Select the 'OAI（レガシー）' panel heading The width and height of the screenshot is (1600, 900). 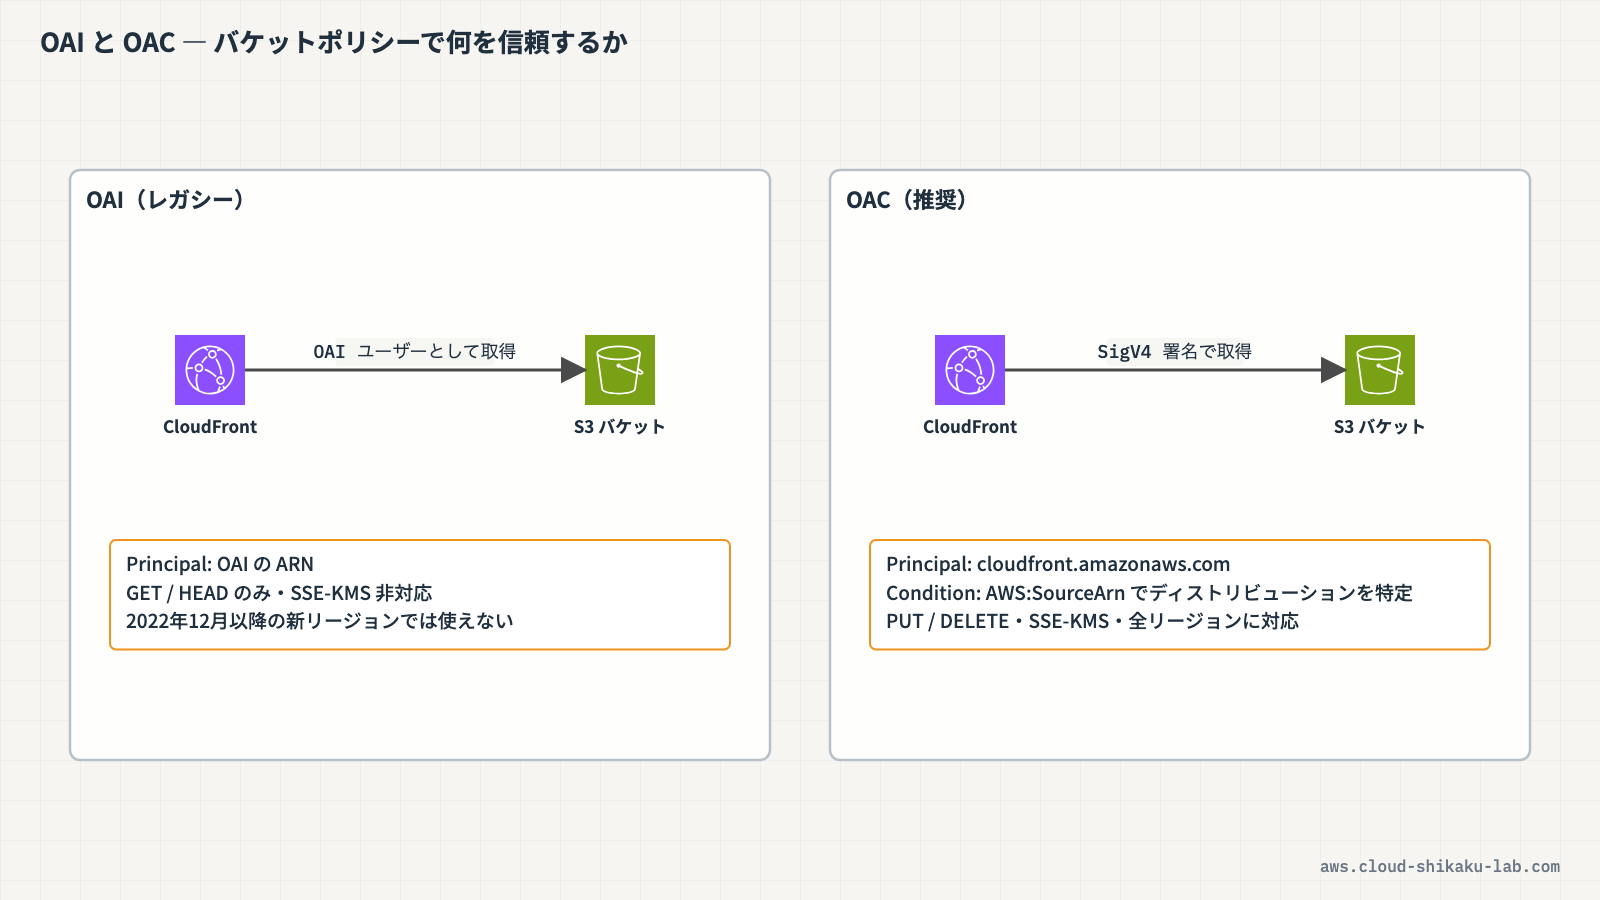tap(166, 200)
